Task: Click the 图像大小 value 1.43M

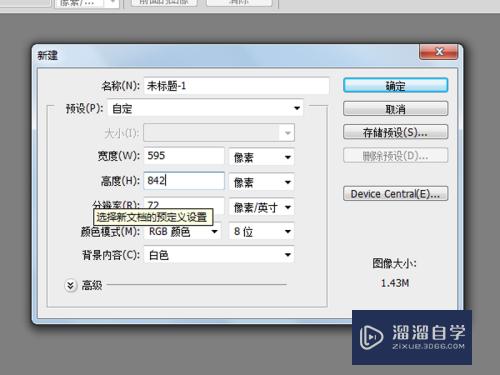Action: point(395,283)
